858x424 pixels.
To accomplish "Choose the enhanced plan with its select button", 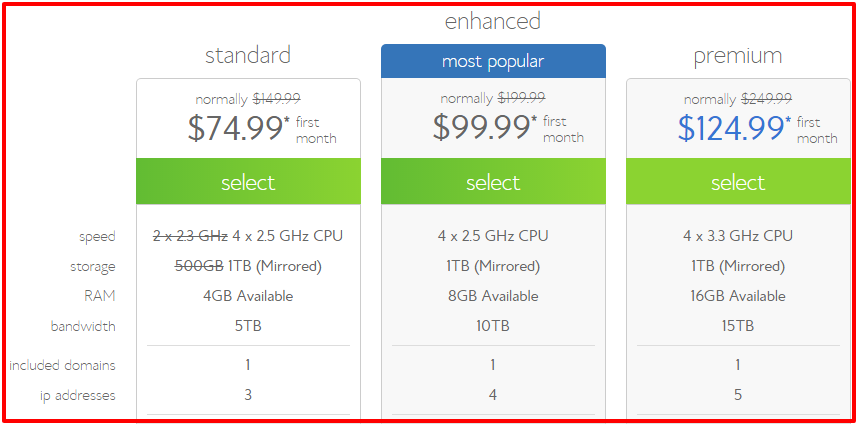I will click(x=493, y=182).
